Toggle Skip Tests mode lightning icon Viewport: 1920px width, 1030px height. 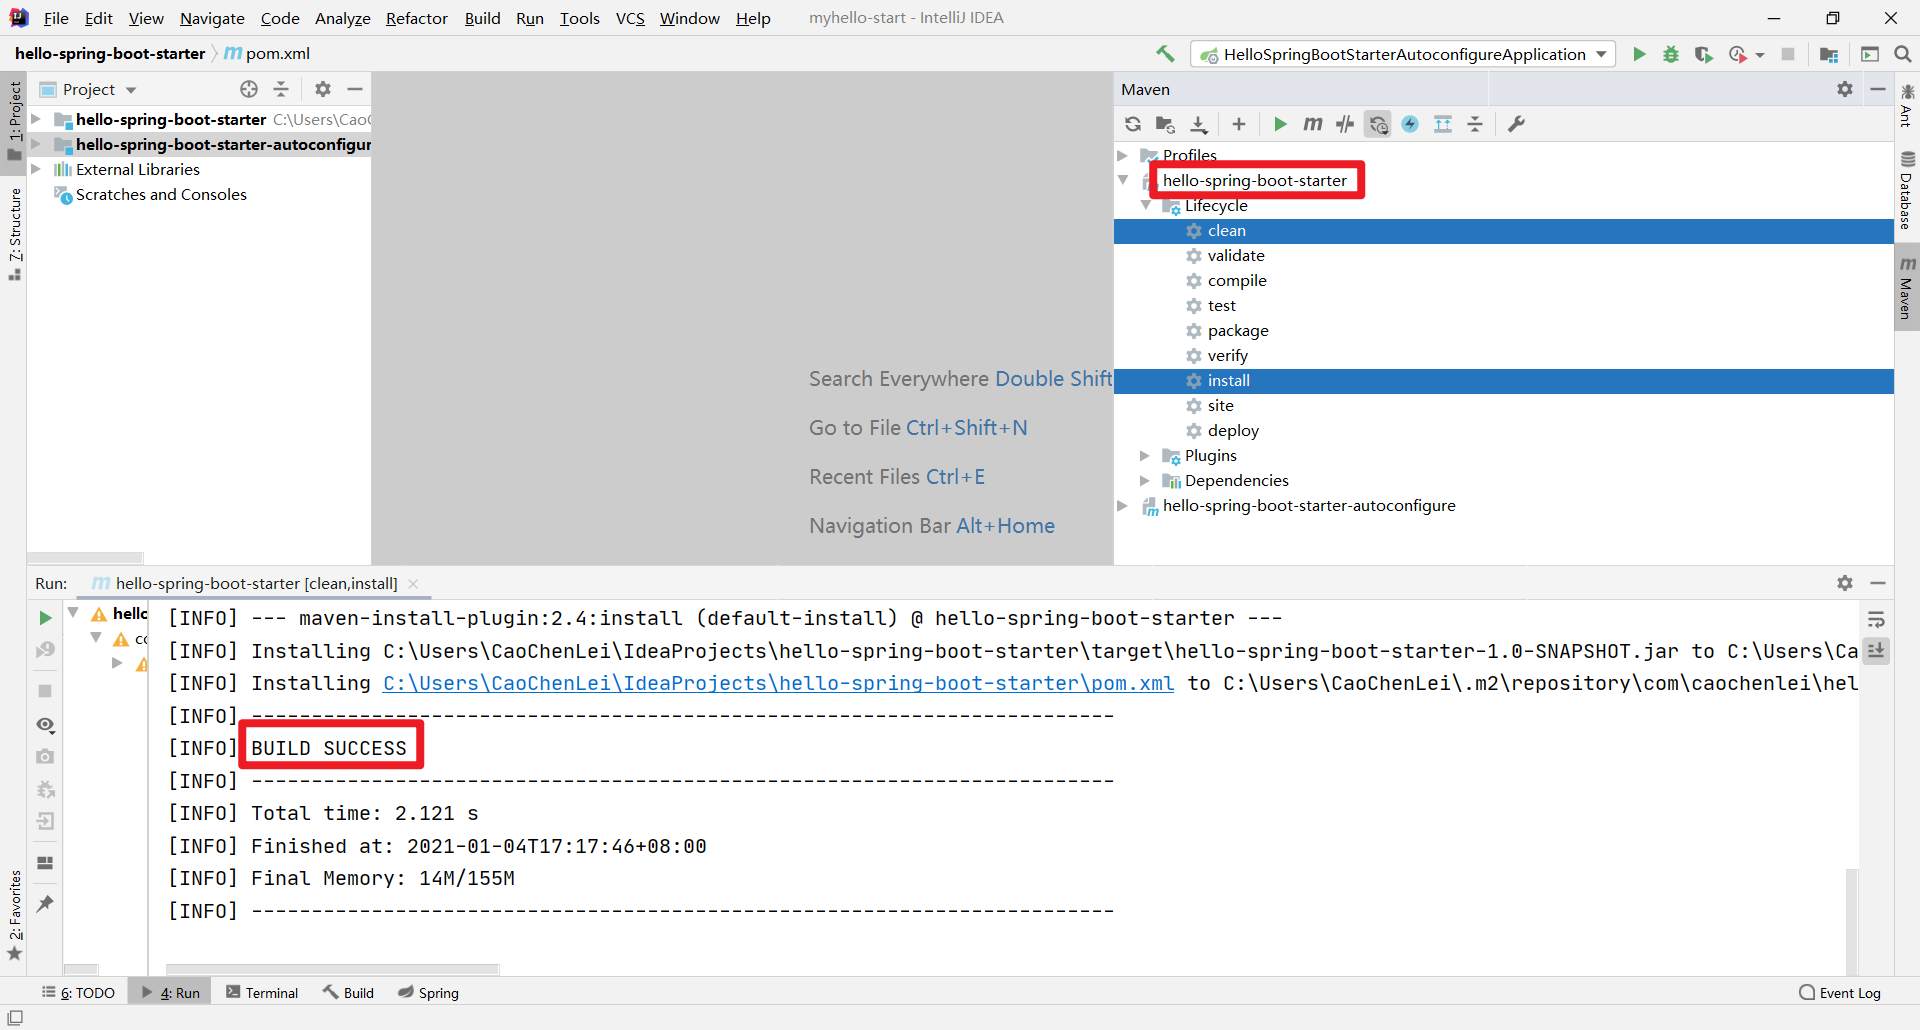click(x=1410, y=124)
